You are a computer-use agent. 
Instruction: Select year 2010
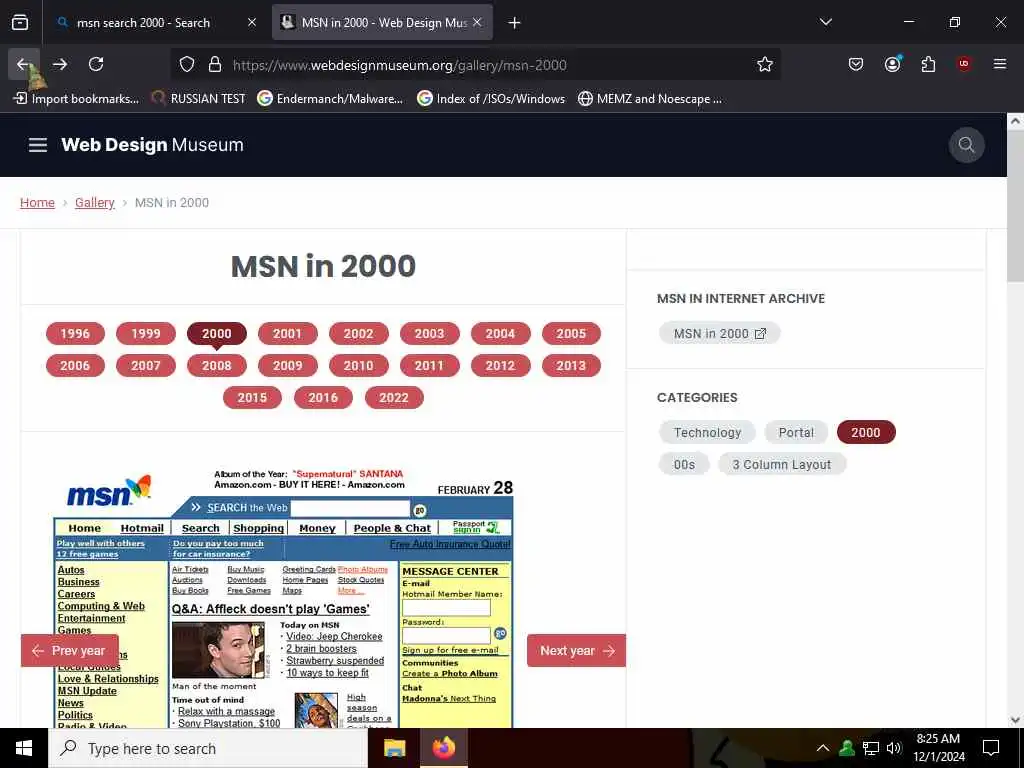pos(359,366)
